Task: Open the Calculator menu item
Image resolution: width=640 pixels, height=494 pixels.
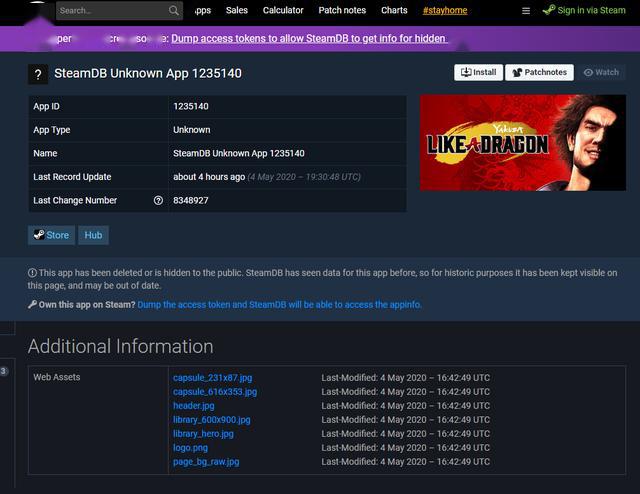Action: point(283,10)
